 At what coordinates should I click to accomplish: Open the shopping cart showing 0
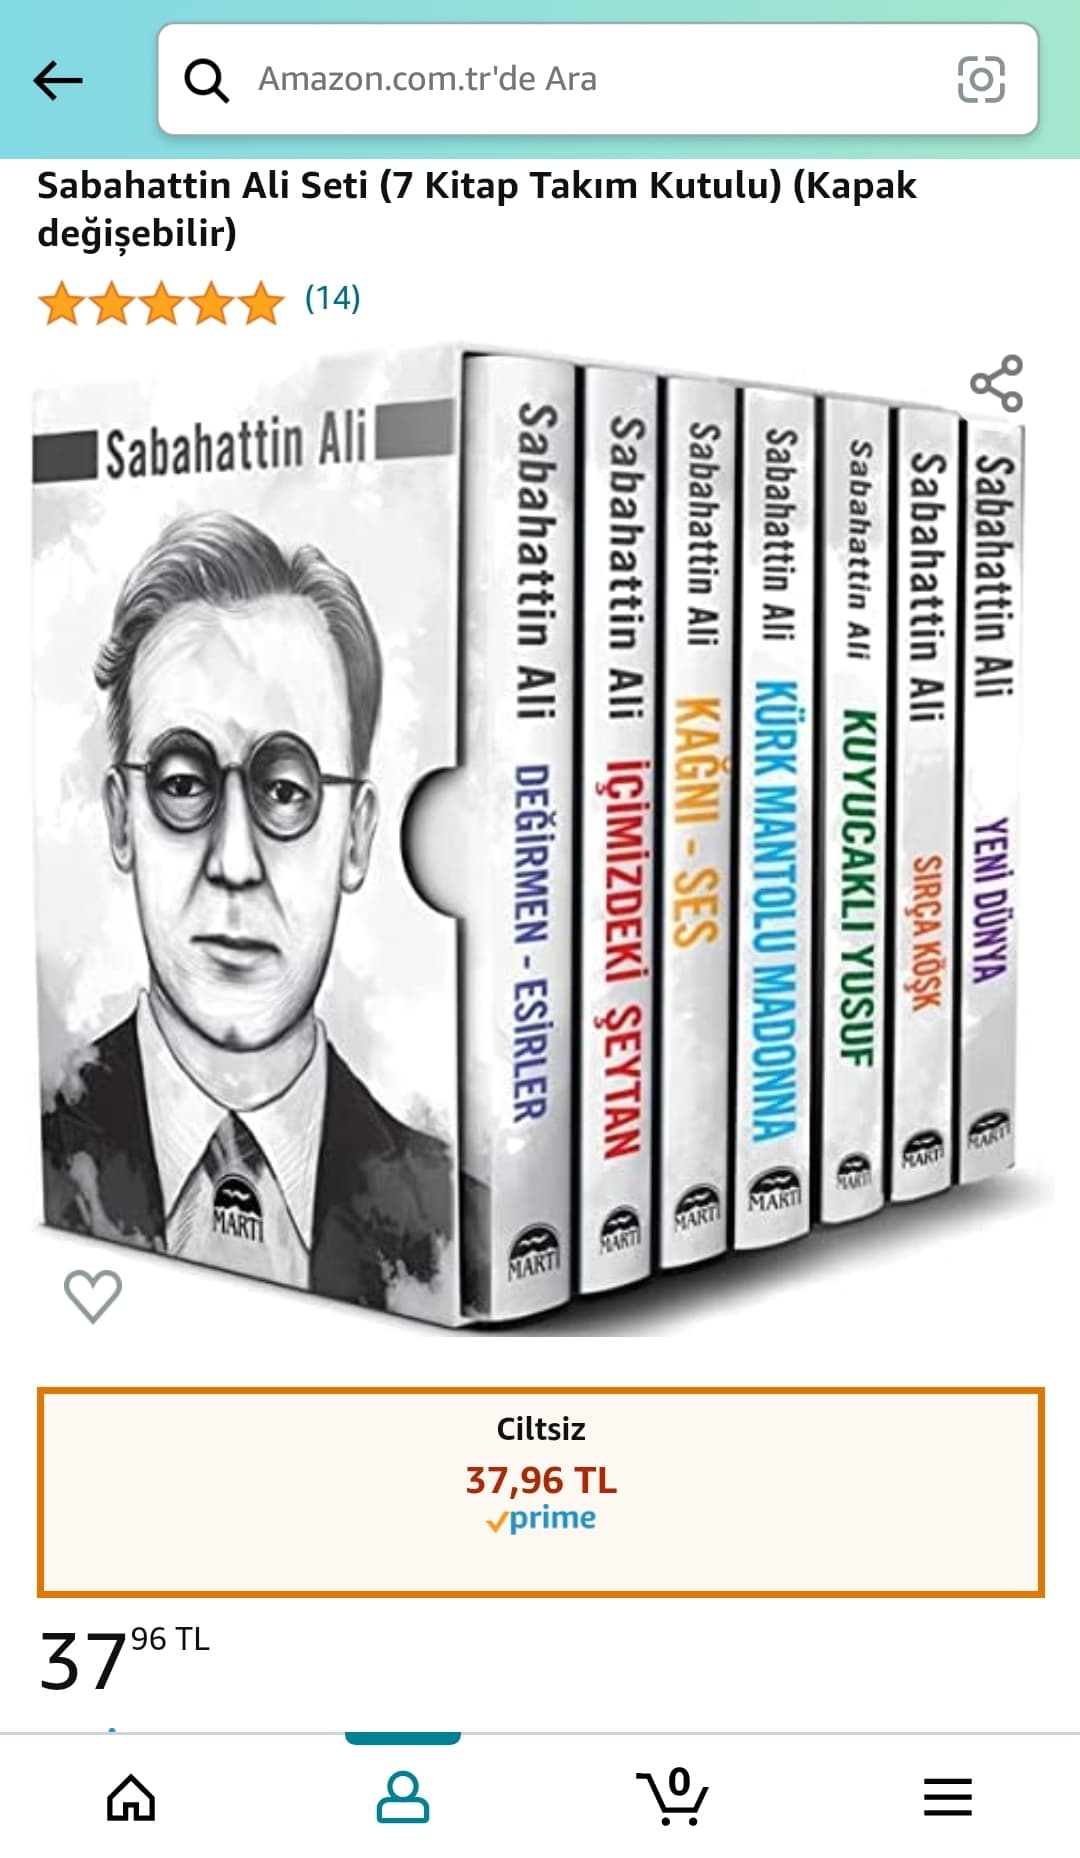click(x=673, y=1796)
